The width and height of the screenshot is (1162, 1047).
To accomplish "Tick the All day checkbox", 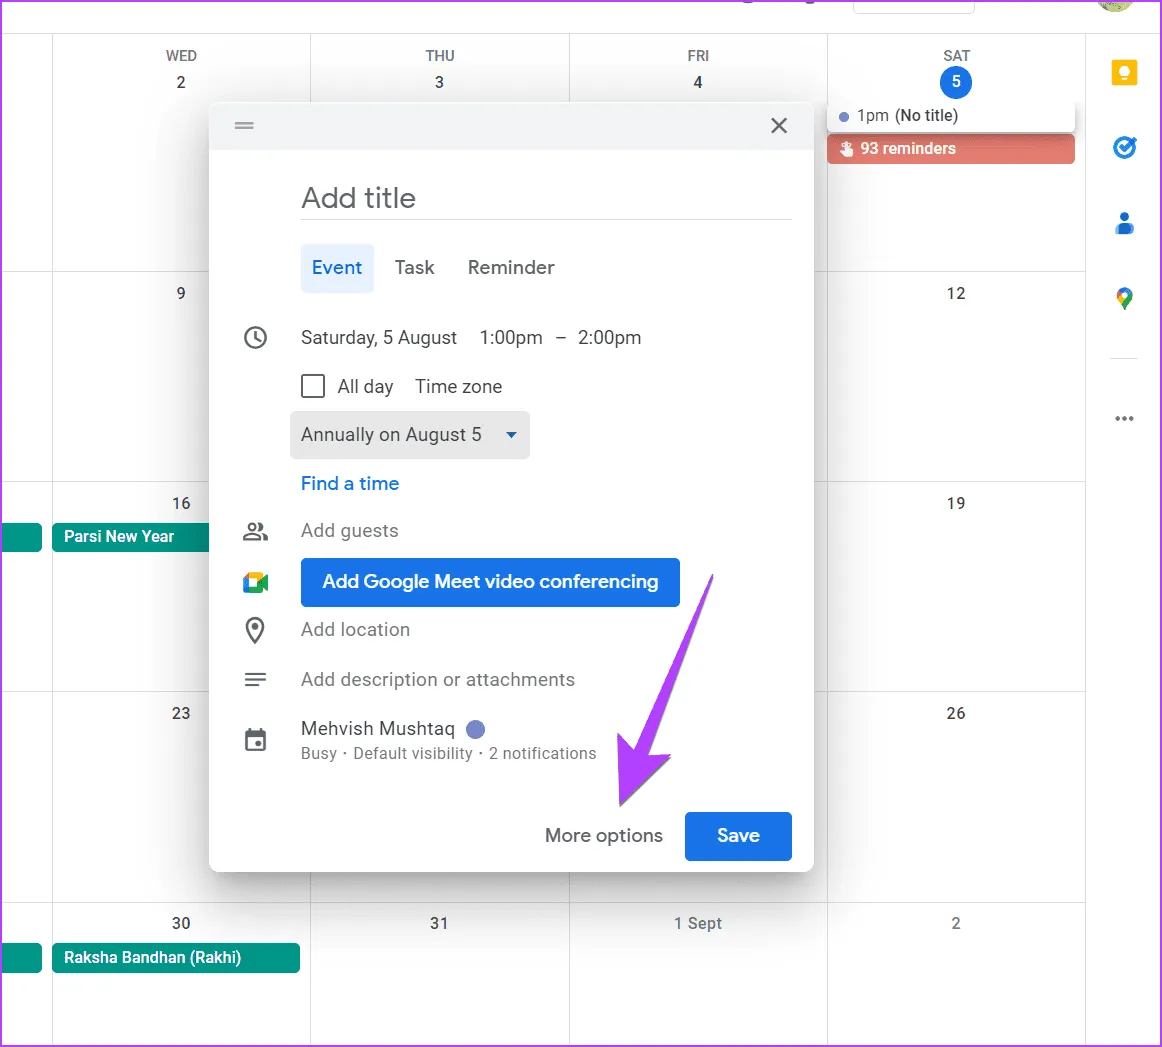I will (x=313, y=387).
